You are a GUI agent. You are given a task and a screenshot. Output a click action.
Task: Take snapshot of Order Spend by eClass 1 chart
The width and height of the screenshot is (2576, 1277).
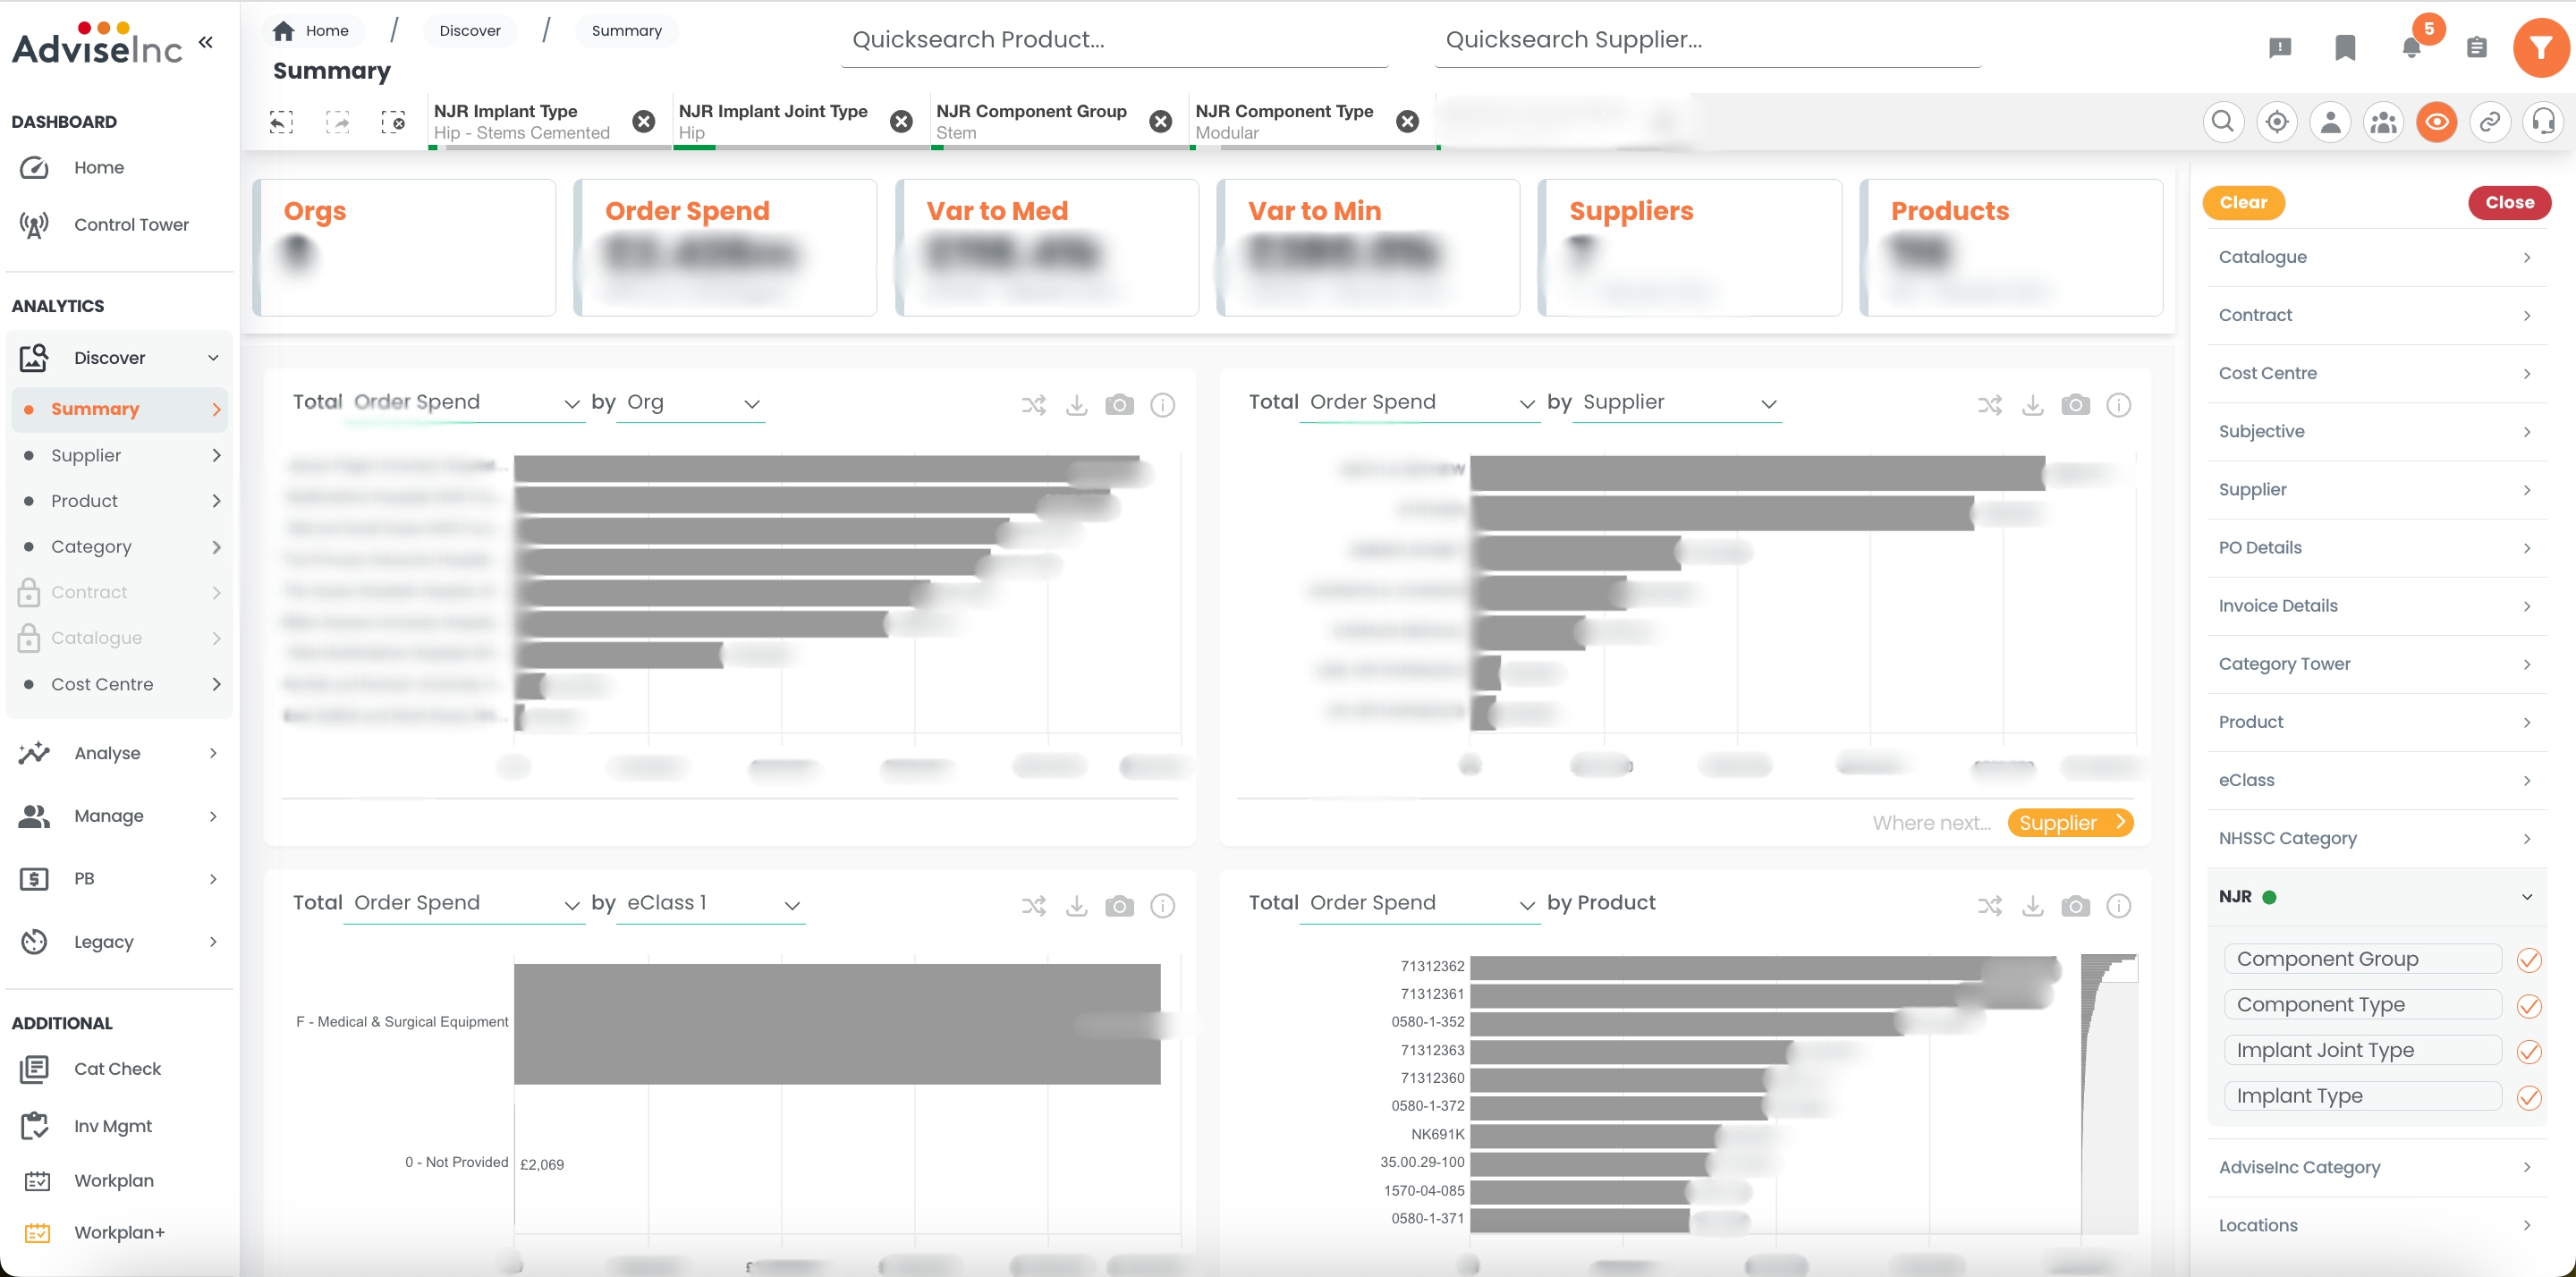[1119, 906]
